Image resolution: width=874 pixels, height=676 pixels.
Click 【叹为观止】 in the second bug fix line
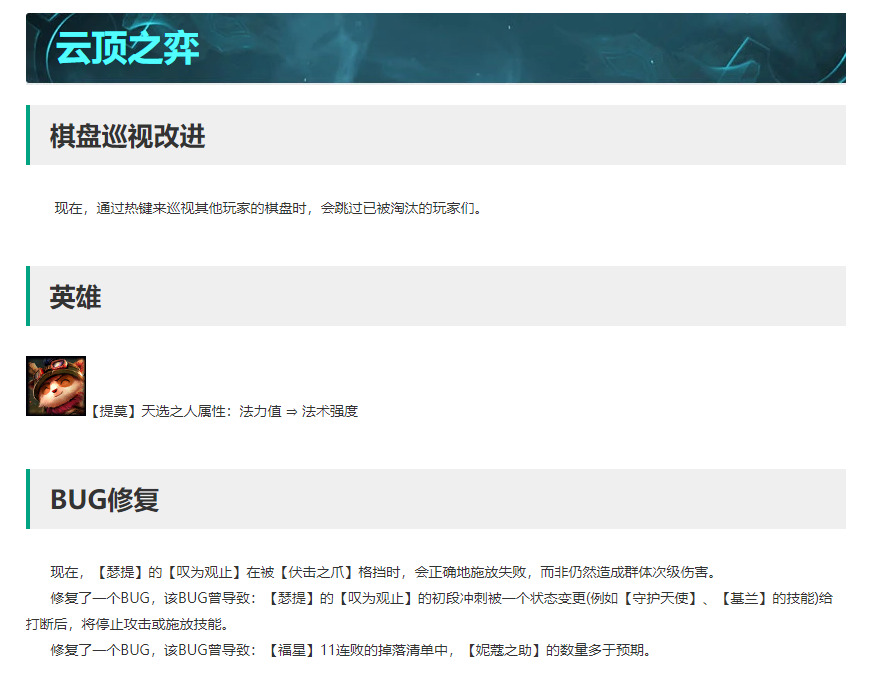point(375,599)
